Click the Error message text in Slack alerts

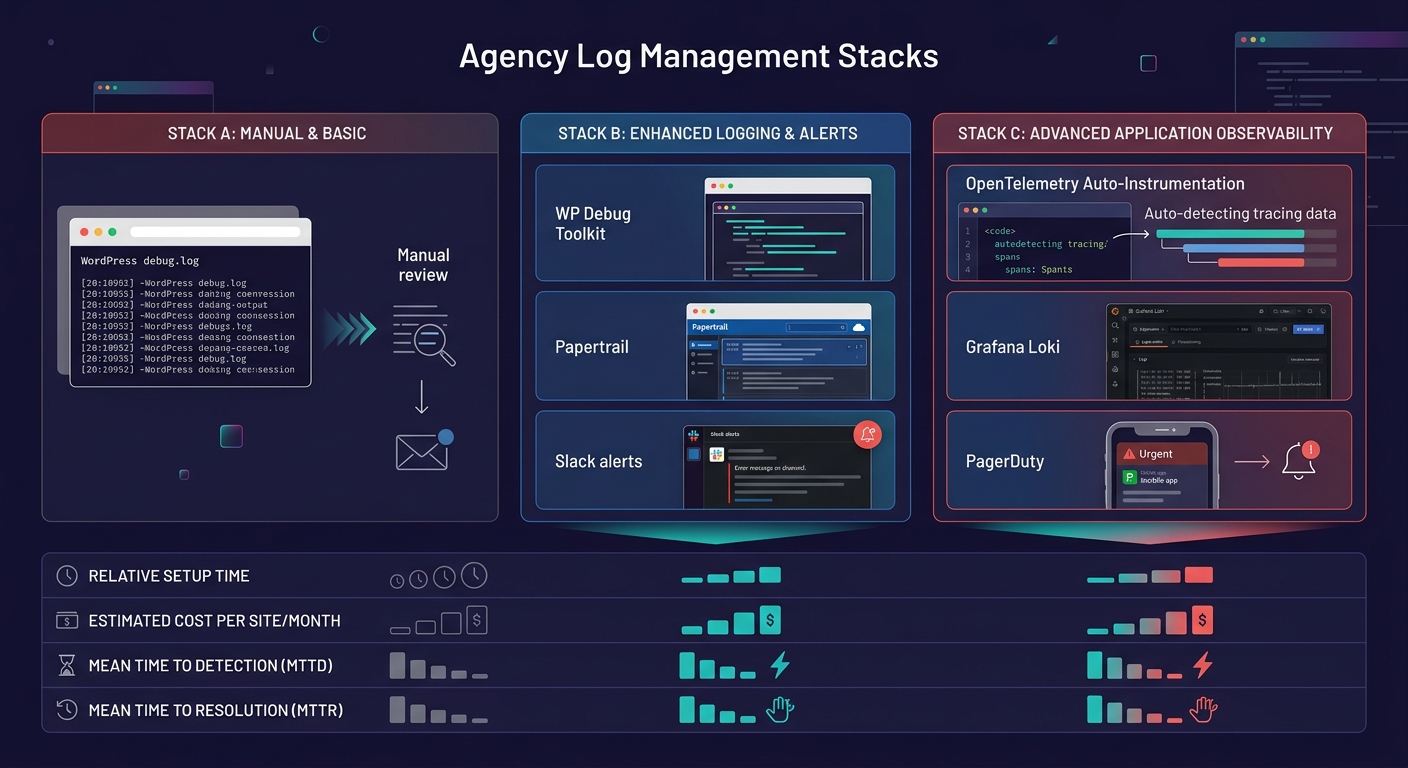770,468
